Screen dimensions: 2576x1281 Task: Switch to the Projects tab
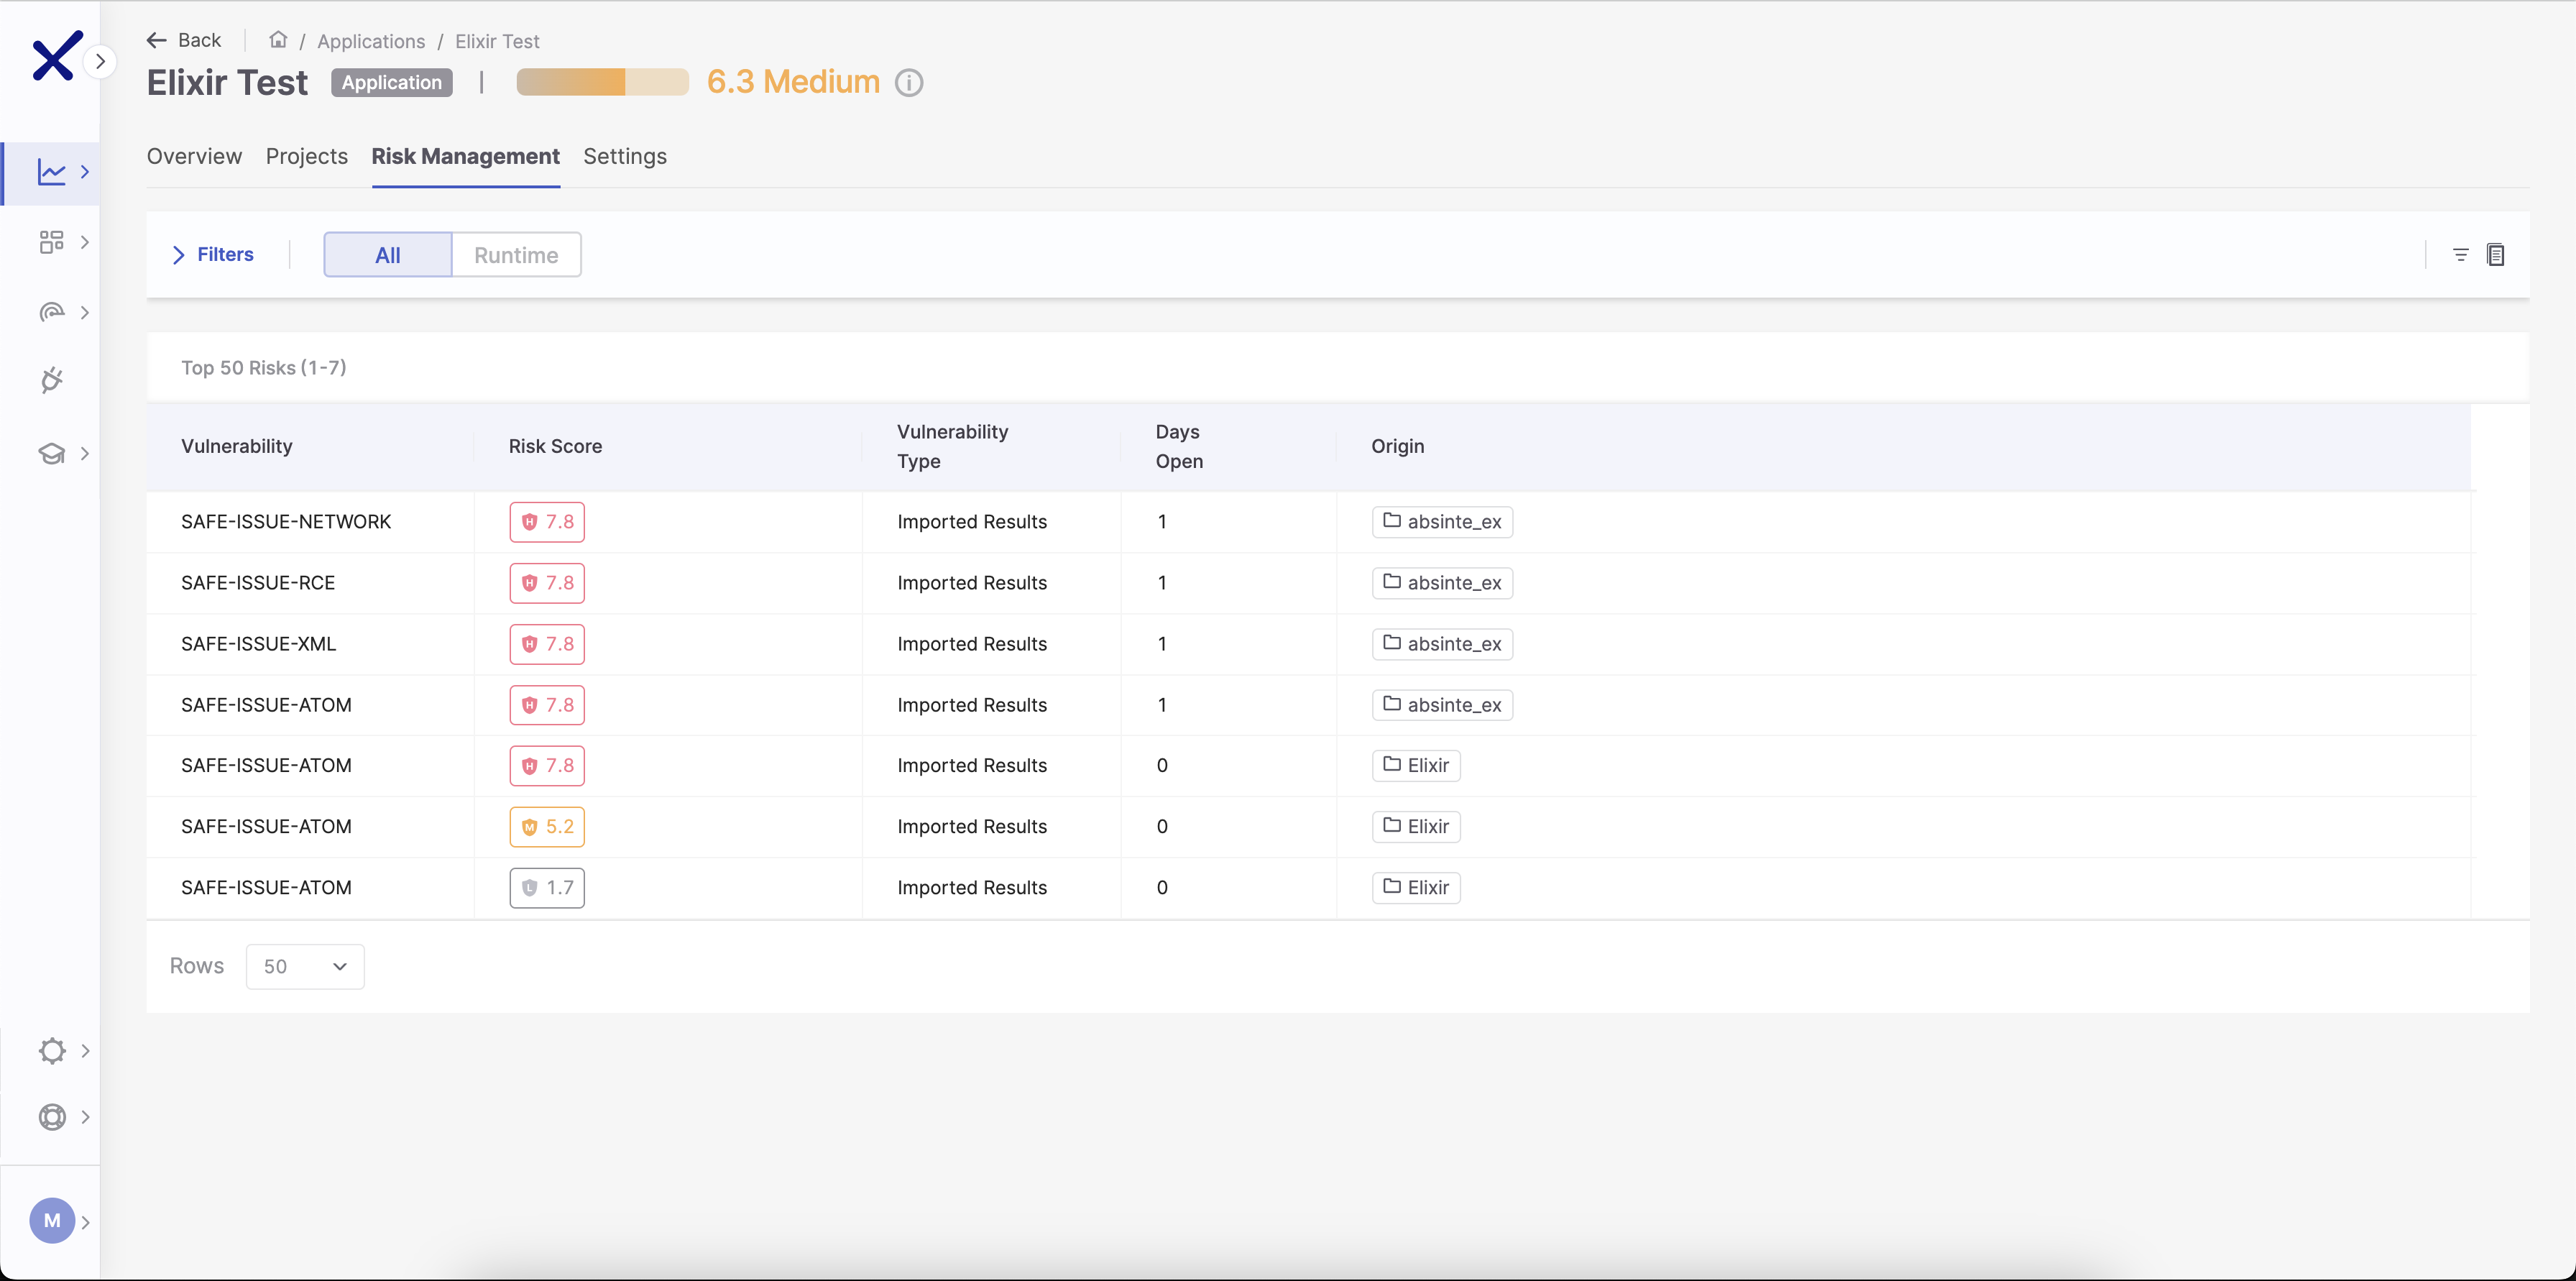click(x=307, y=156)
